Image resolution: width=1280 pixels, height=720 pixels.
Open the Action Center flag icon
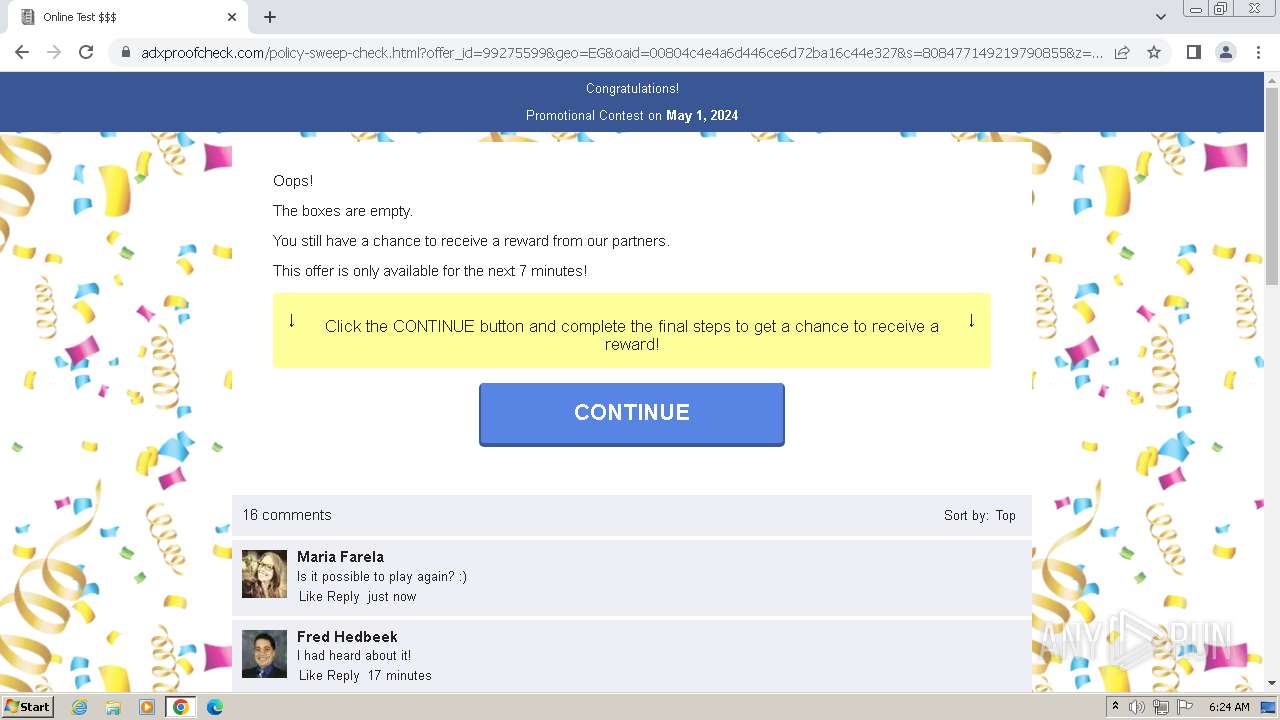(x=1185, y=707)
